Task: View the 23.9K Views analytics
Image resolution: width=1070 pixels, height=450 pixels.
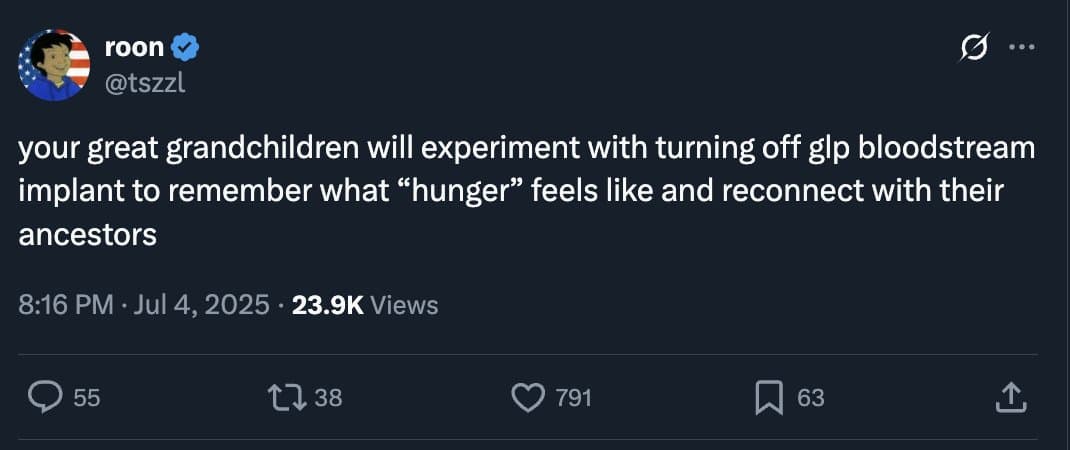Action: click(x=364, y=305)
